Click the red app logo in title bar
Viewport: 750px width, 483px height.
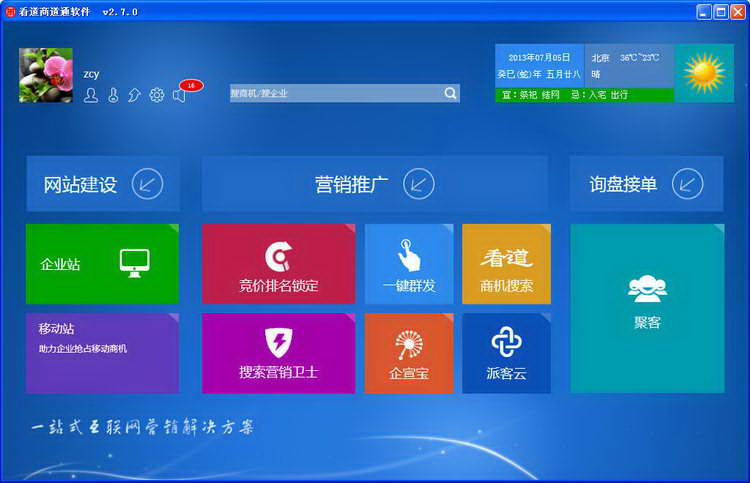pos(11,12)
